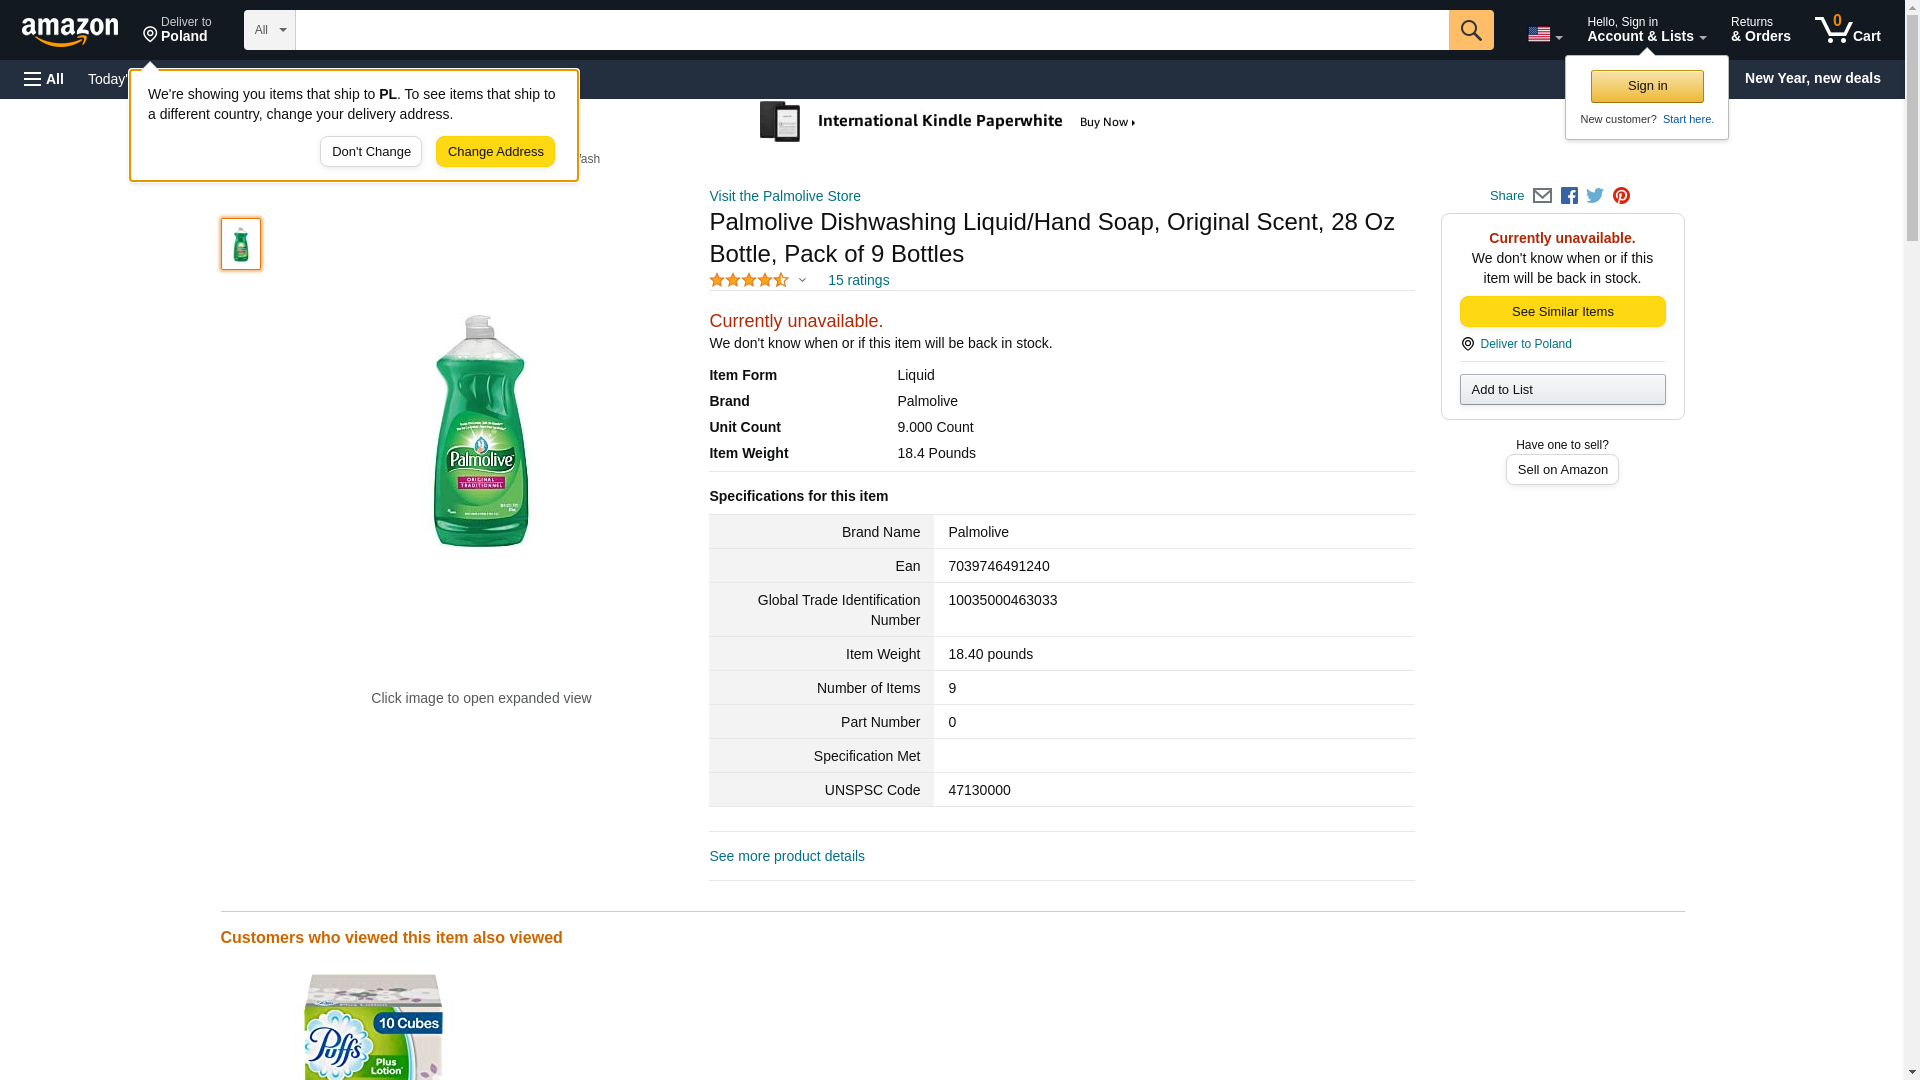Click the 15 ratings link

point(858,280)
